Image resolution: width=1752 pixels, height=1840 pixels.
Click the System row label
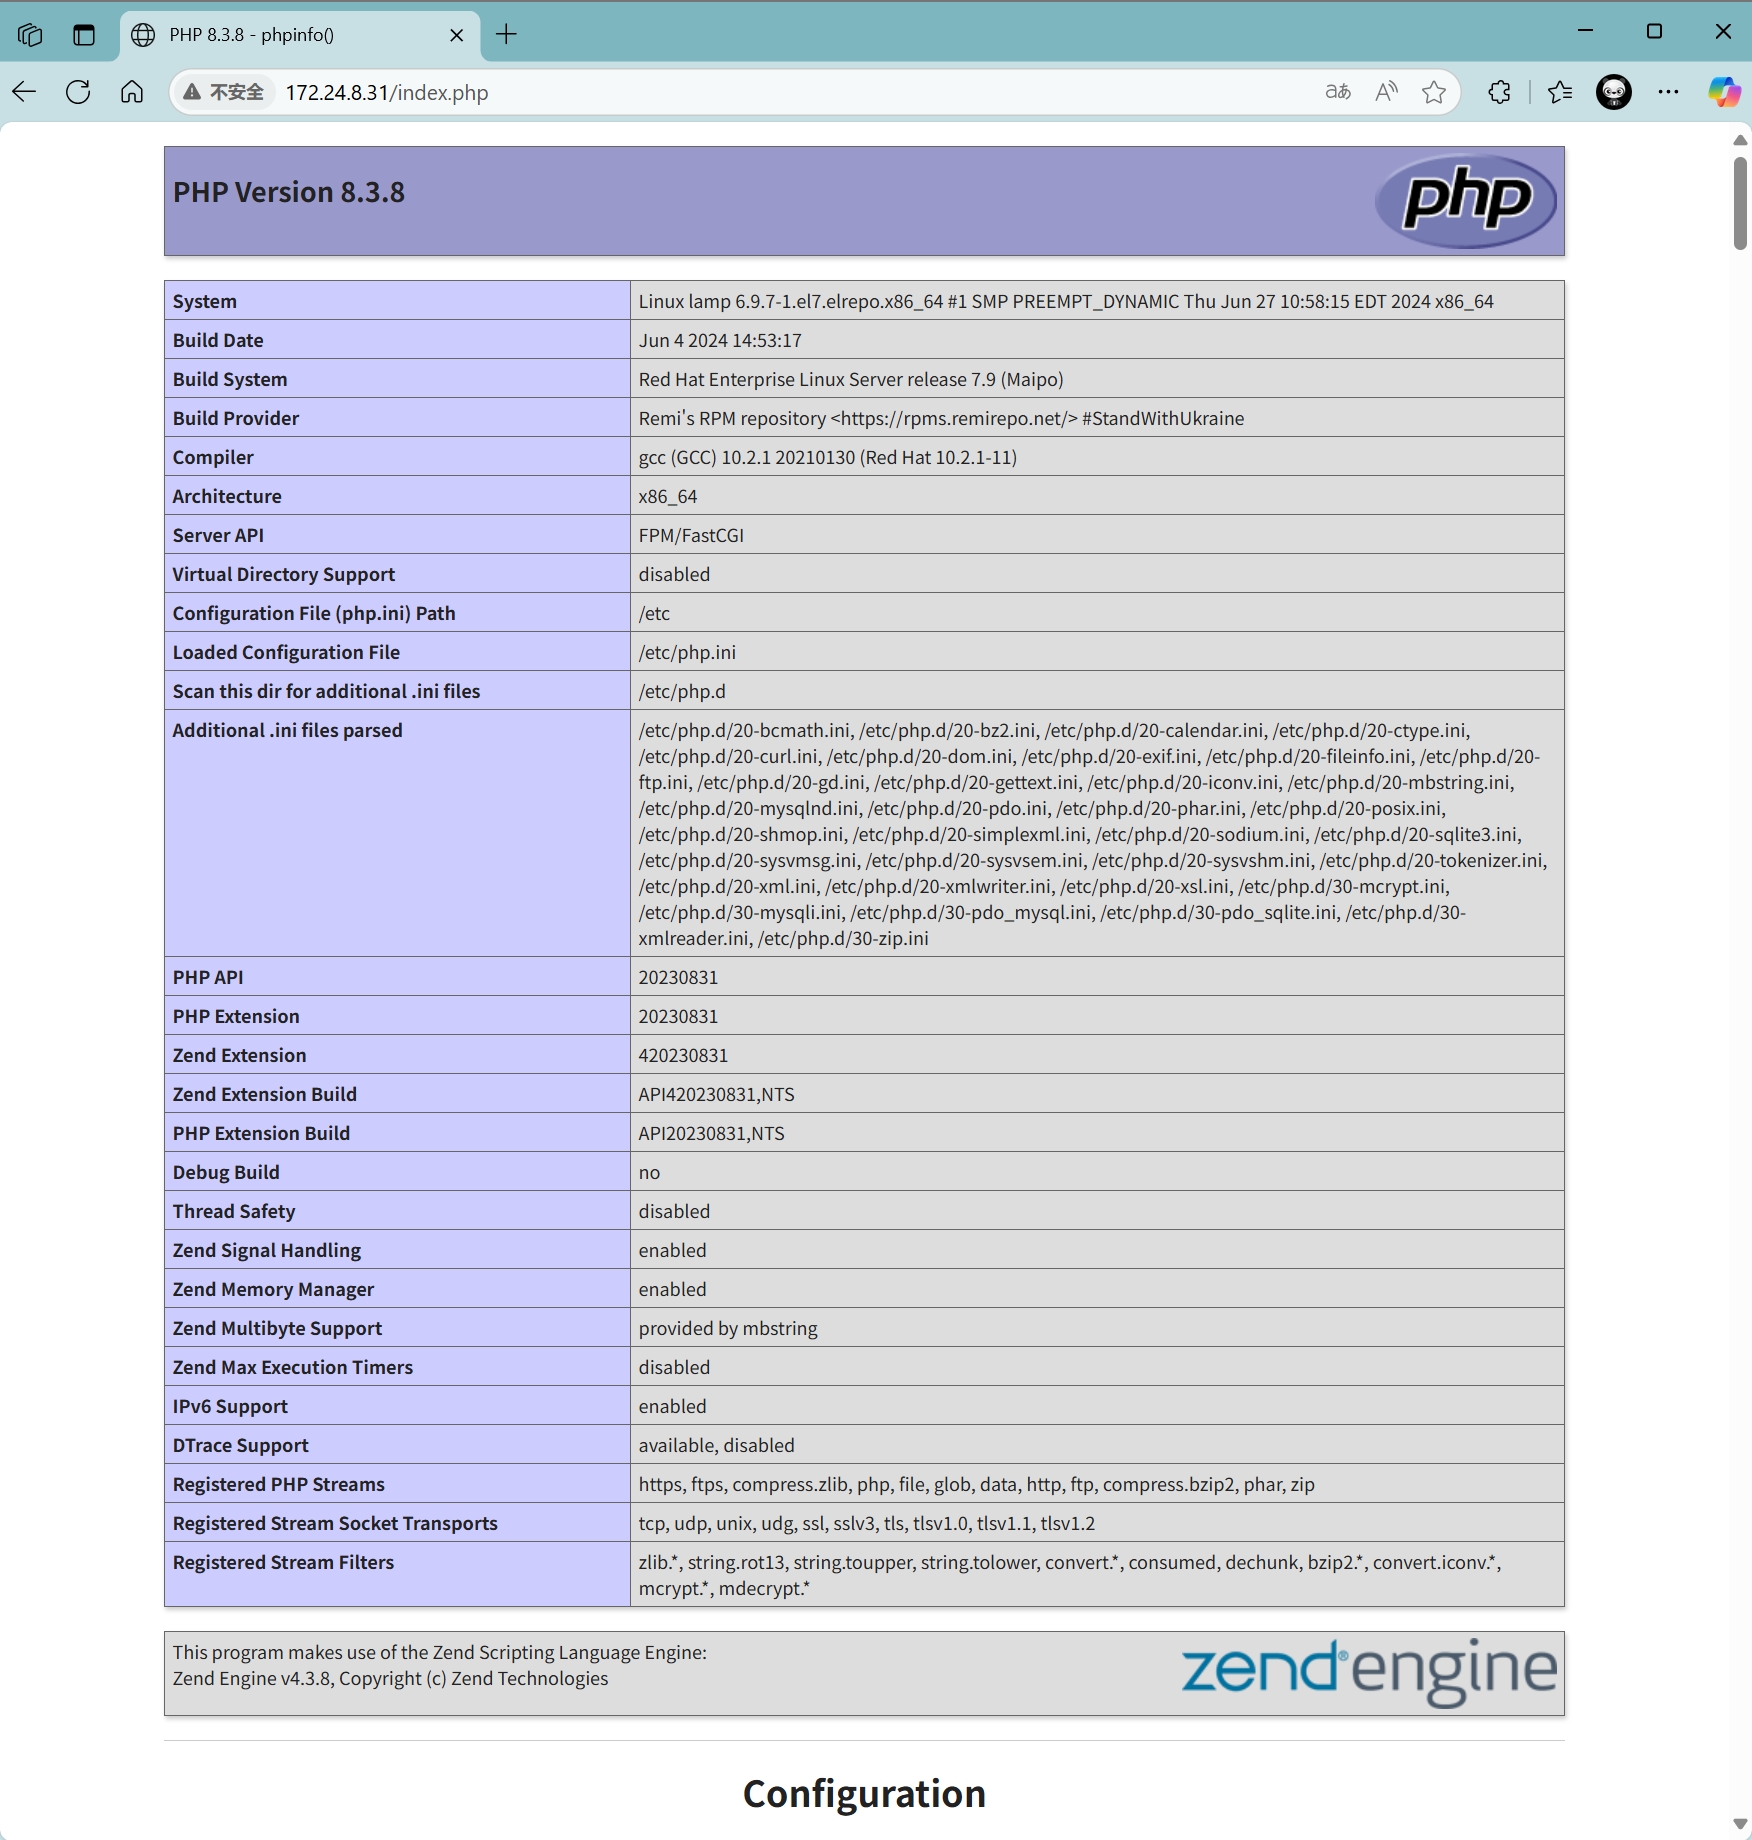[205, 301]
